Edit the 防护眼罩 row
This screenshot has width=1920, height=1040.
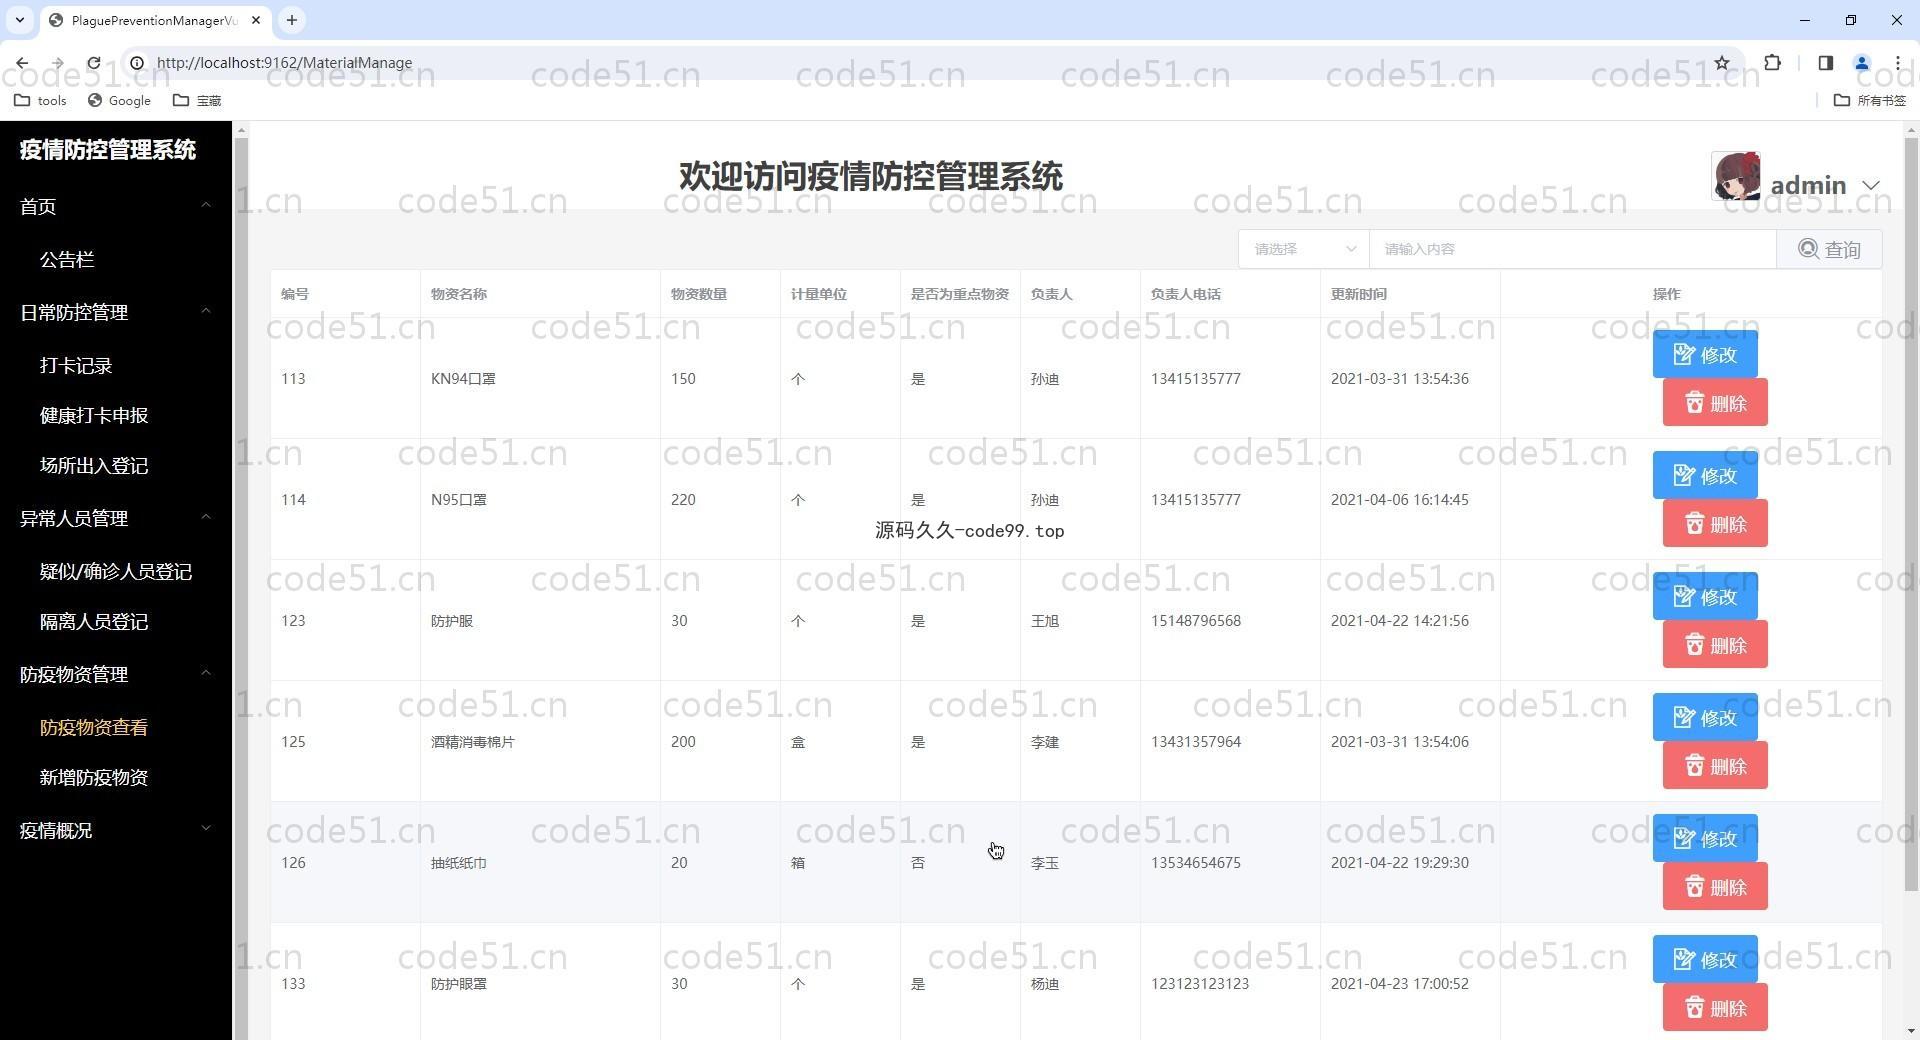[1705, 960]
